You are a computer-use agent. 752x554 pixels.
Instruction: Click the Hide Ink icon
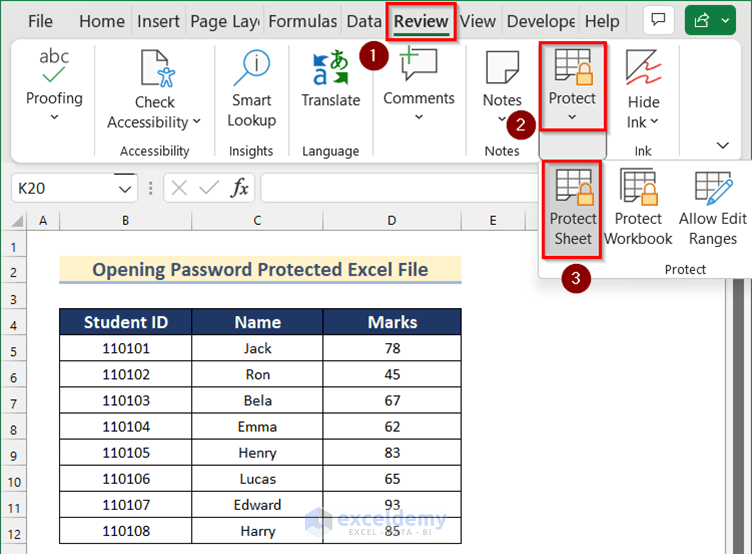pos(643,68)
